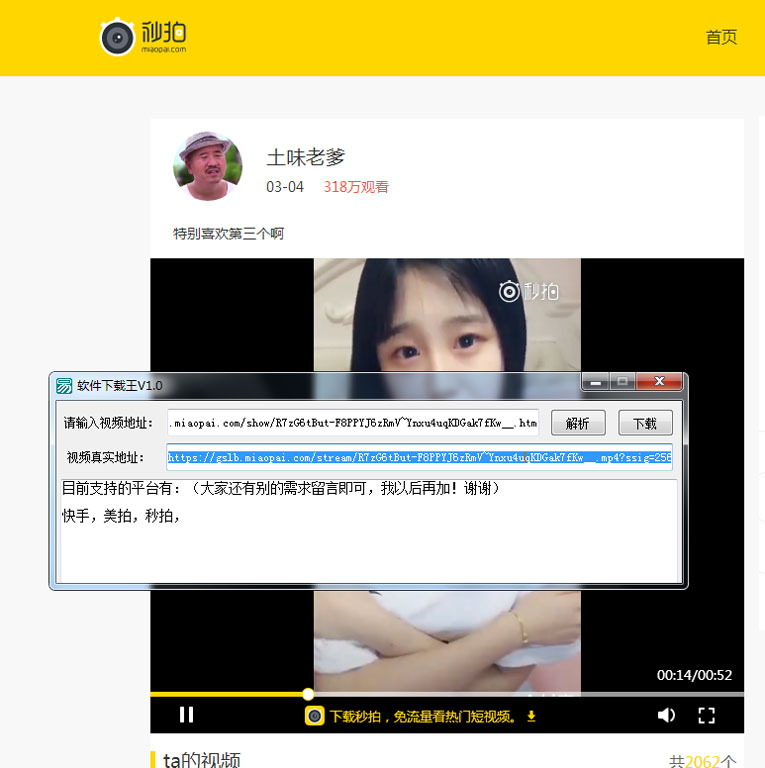765x768 pixels.
Task: Open the 共2062个 videos count link
Action: (702, 761)
